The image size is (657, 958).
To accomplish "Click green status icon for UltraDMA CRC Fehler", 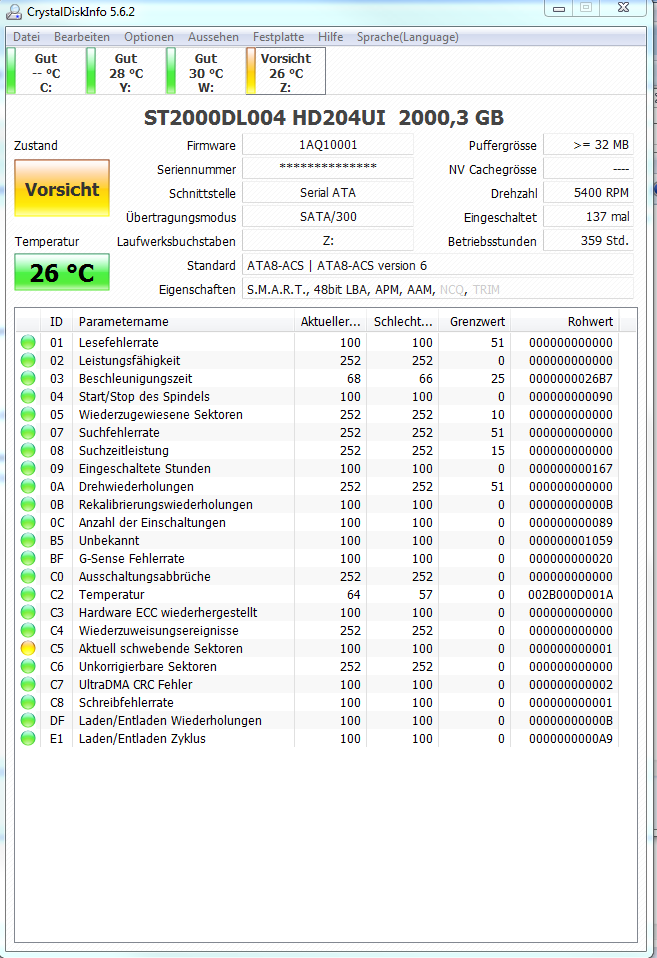I will click(28, 684).
